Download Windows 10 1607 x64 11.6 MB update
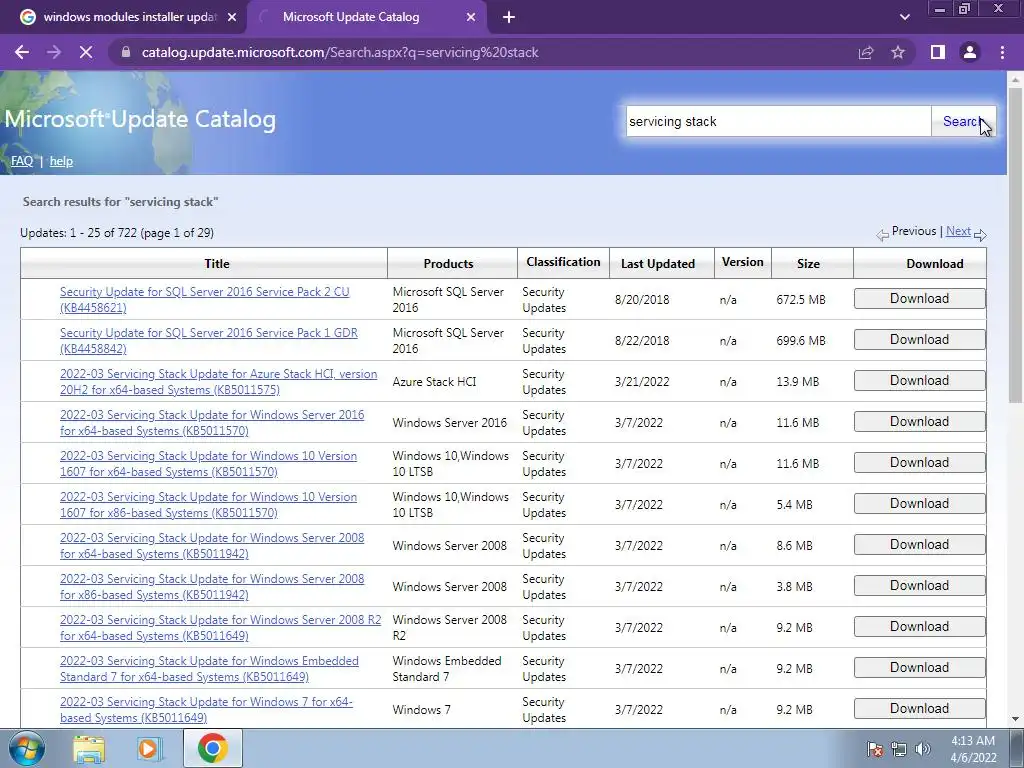The height and width of the screenshot is (768, 1024). (920, 463)
